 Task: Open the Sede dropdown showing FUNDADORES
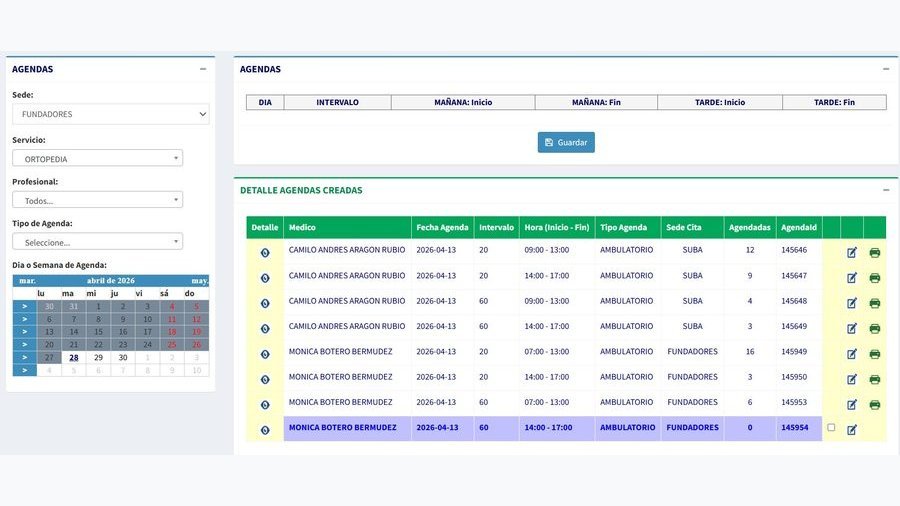111,114
